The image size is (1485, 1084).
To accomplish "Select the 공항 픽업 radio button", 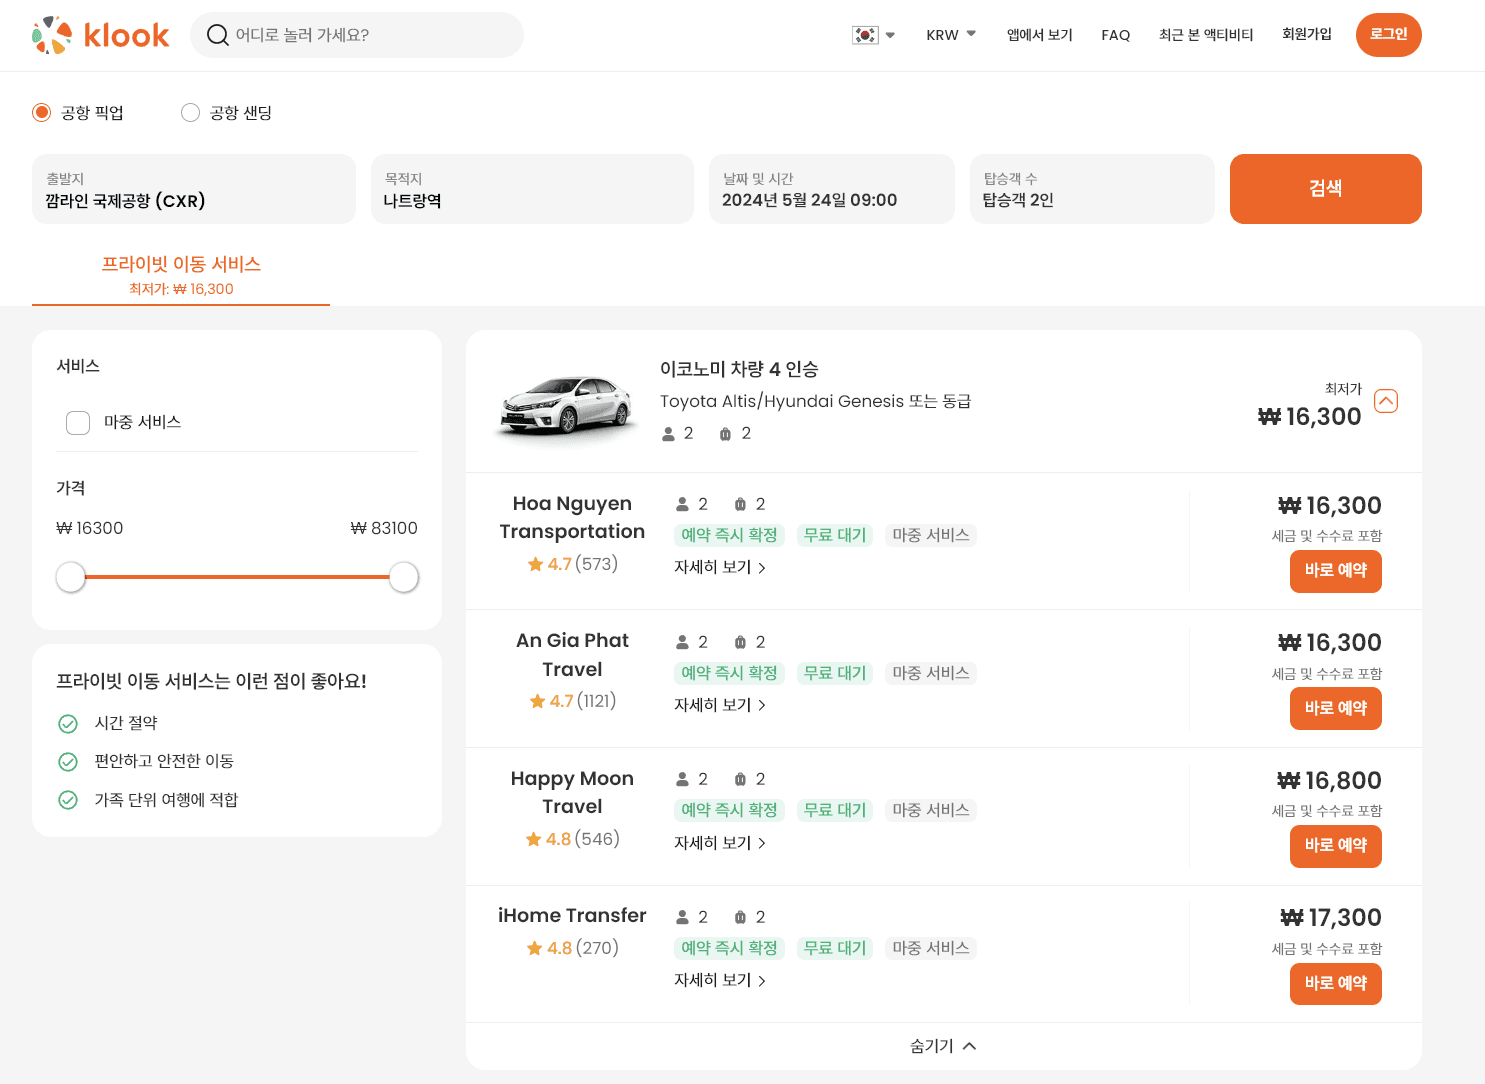I will pos(42,112).
